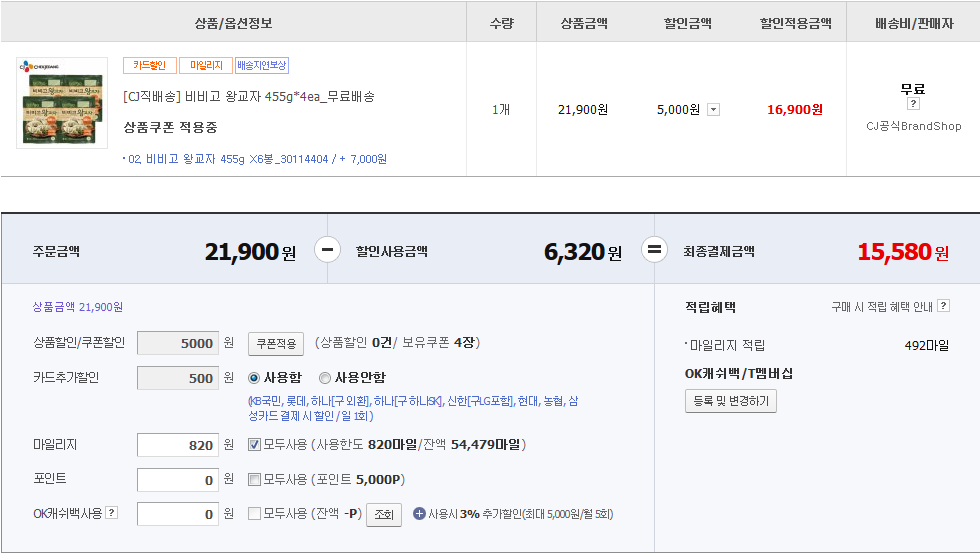
Task: Select the 사용함 radio for card discount
Action: 254,378
